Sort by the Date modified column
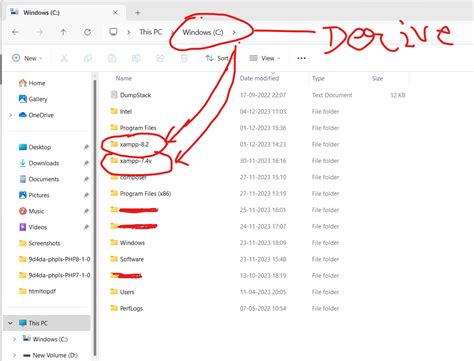Viewport: 474px width, 361px height. click(x=259, y=78)
